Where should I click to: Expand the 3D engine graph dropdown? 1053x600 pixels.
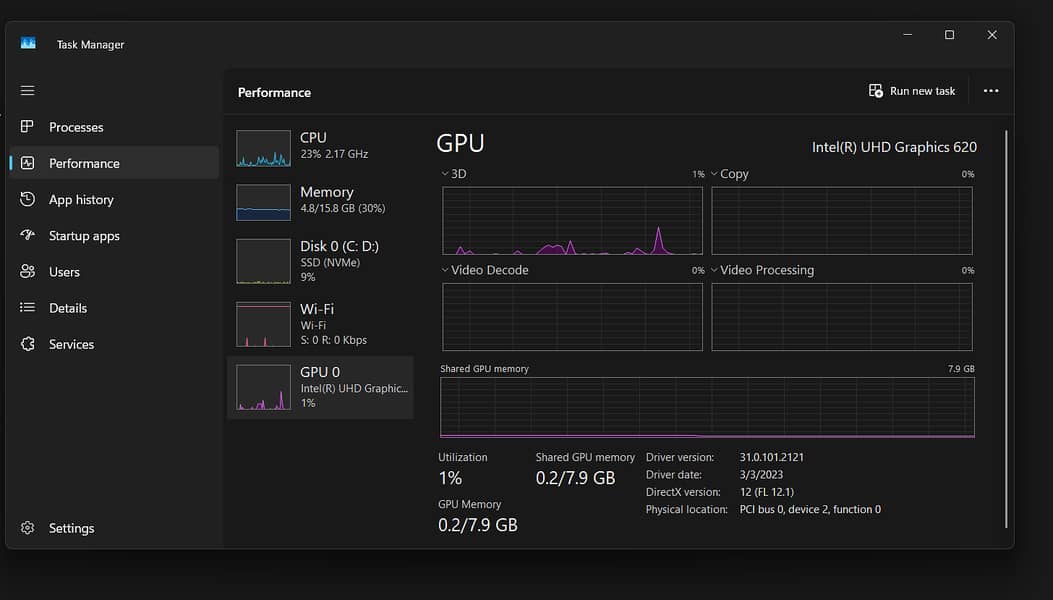(x=446, y=174)
